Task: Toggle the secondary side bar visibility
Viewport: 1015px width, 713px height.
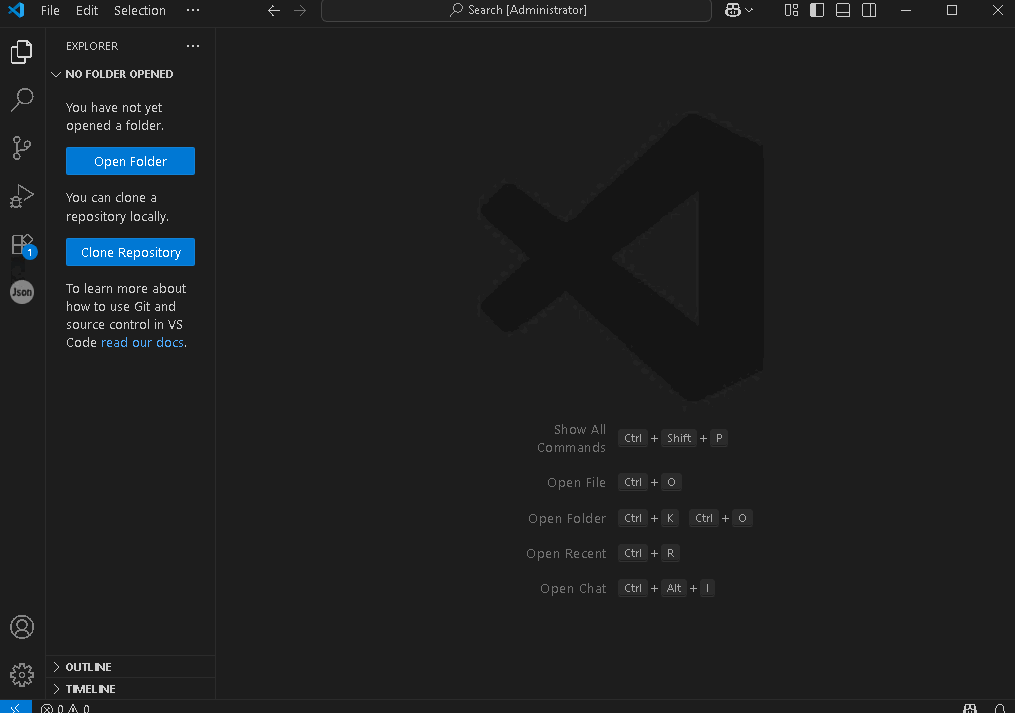Action: 869,10
